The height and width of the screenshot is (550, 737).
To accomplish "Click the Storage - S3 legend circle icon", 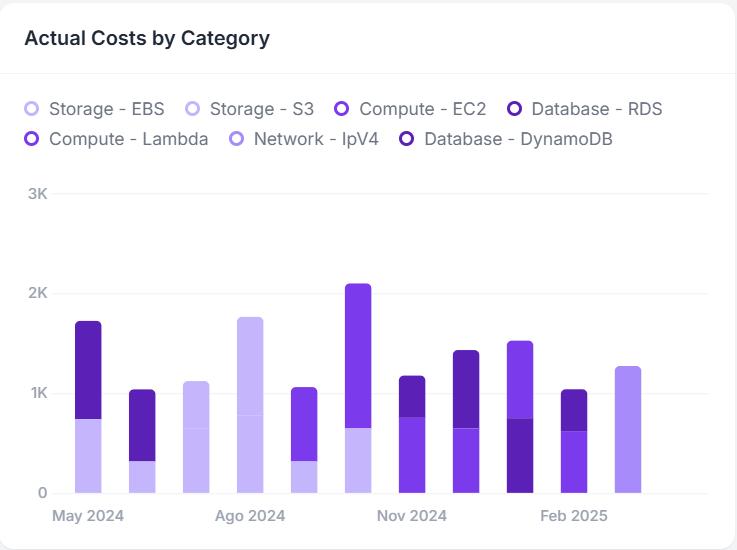I will (x=193, y=109).
